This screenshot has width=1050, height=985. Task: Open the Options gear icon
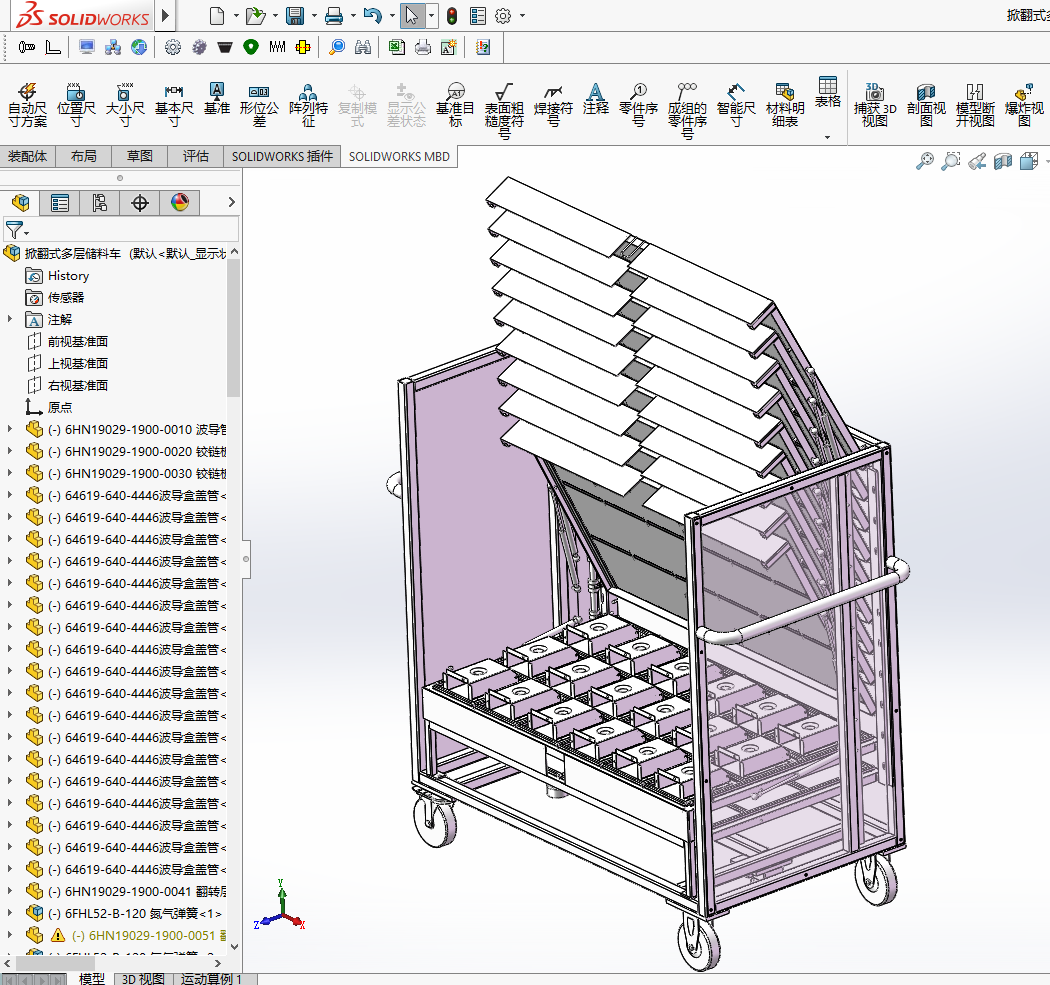point(503,15)
